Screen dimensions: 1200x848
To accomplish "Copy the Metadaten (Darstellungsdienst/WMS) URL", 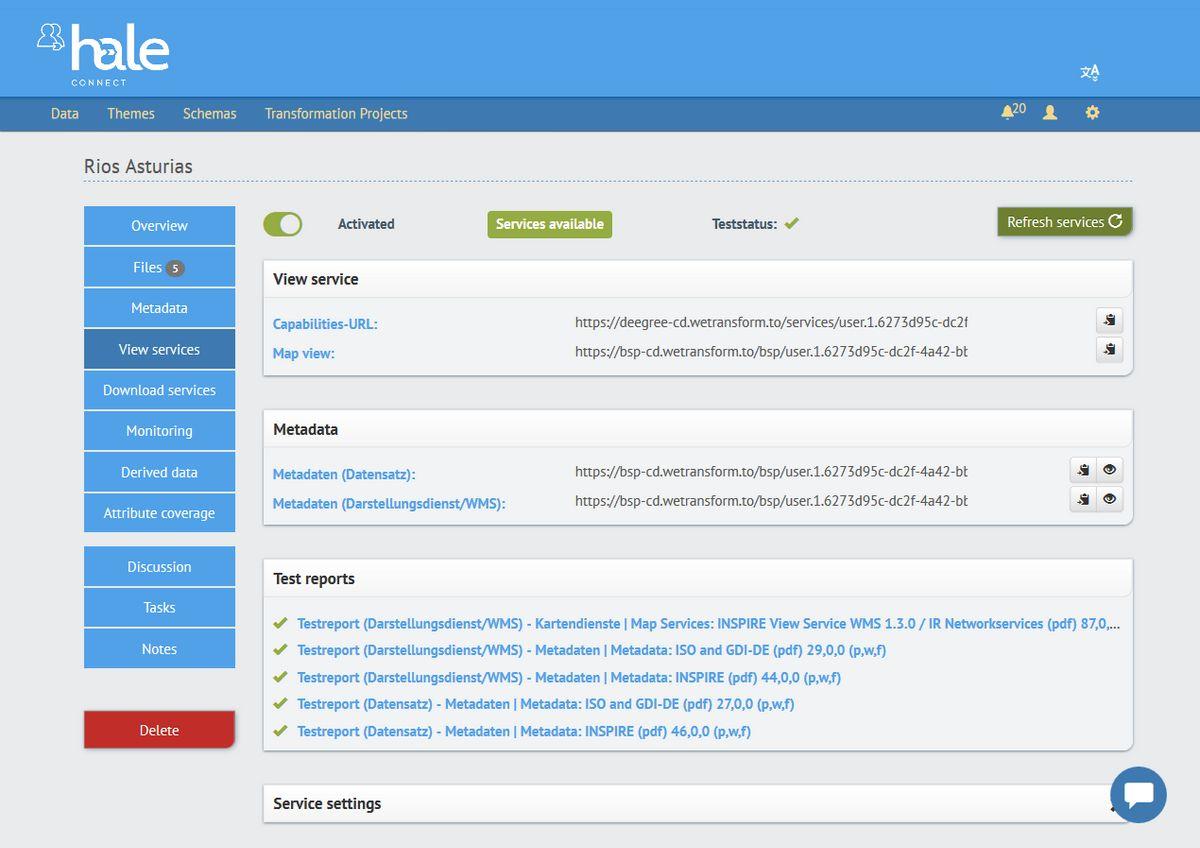I will (1083, 499).
